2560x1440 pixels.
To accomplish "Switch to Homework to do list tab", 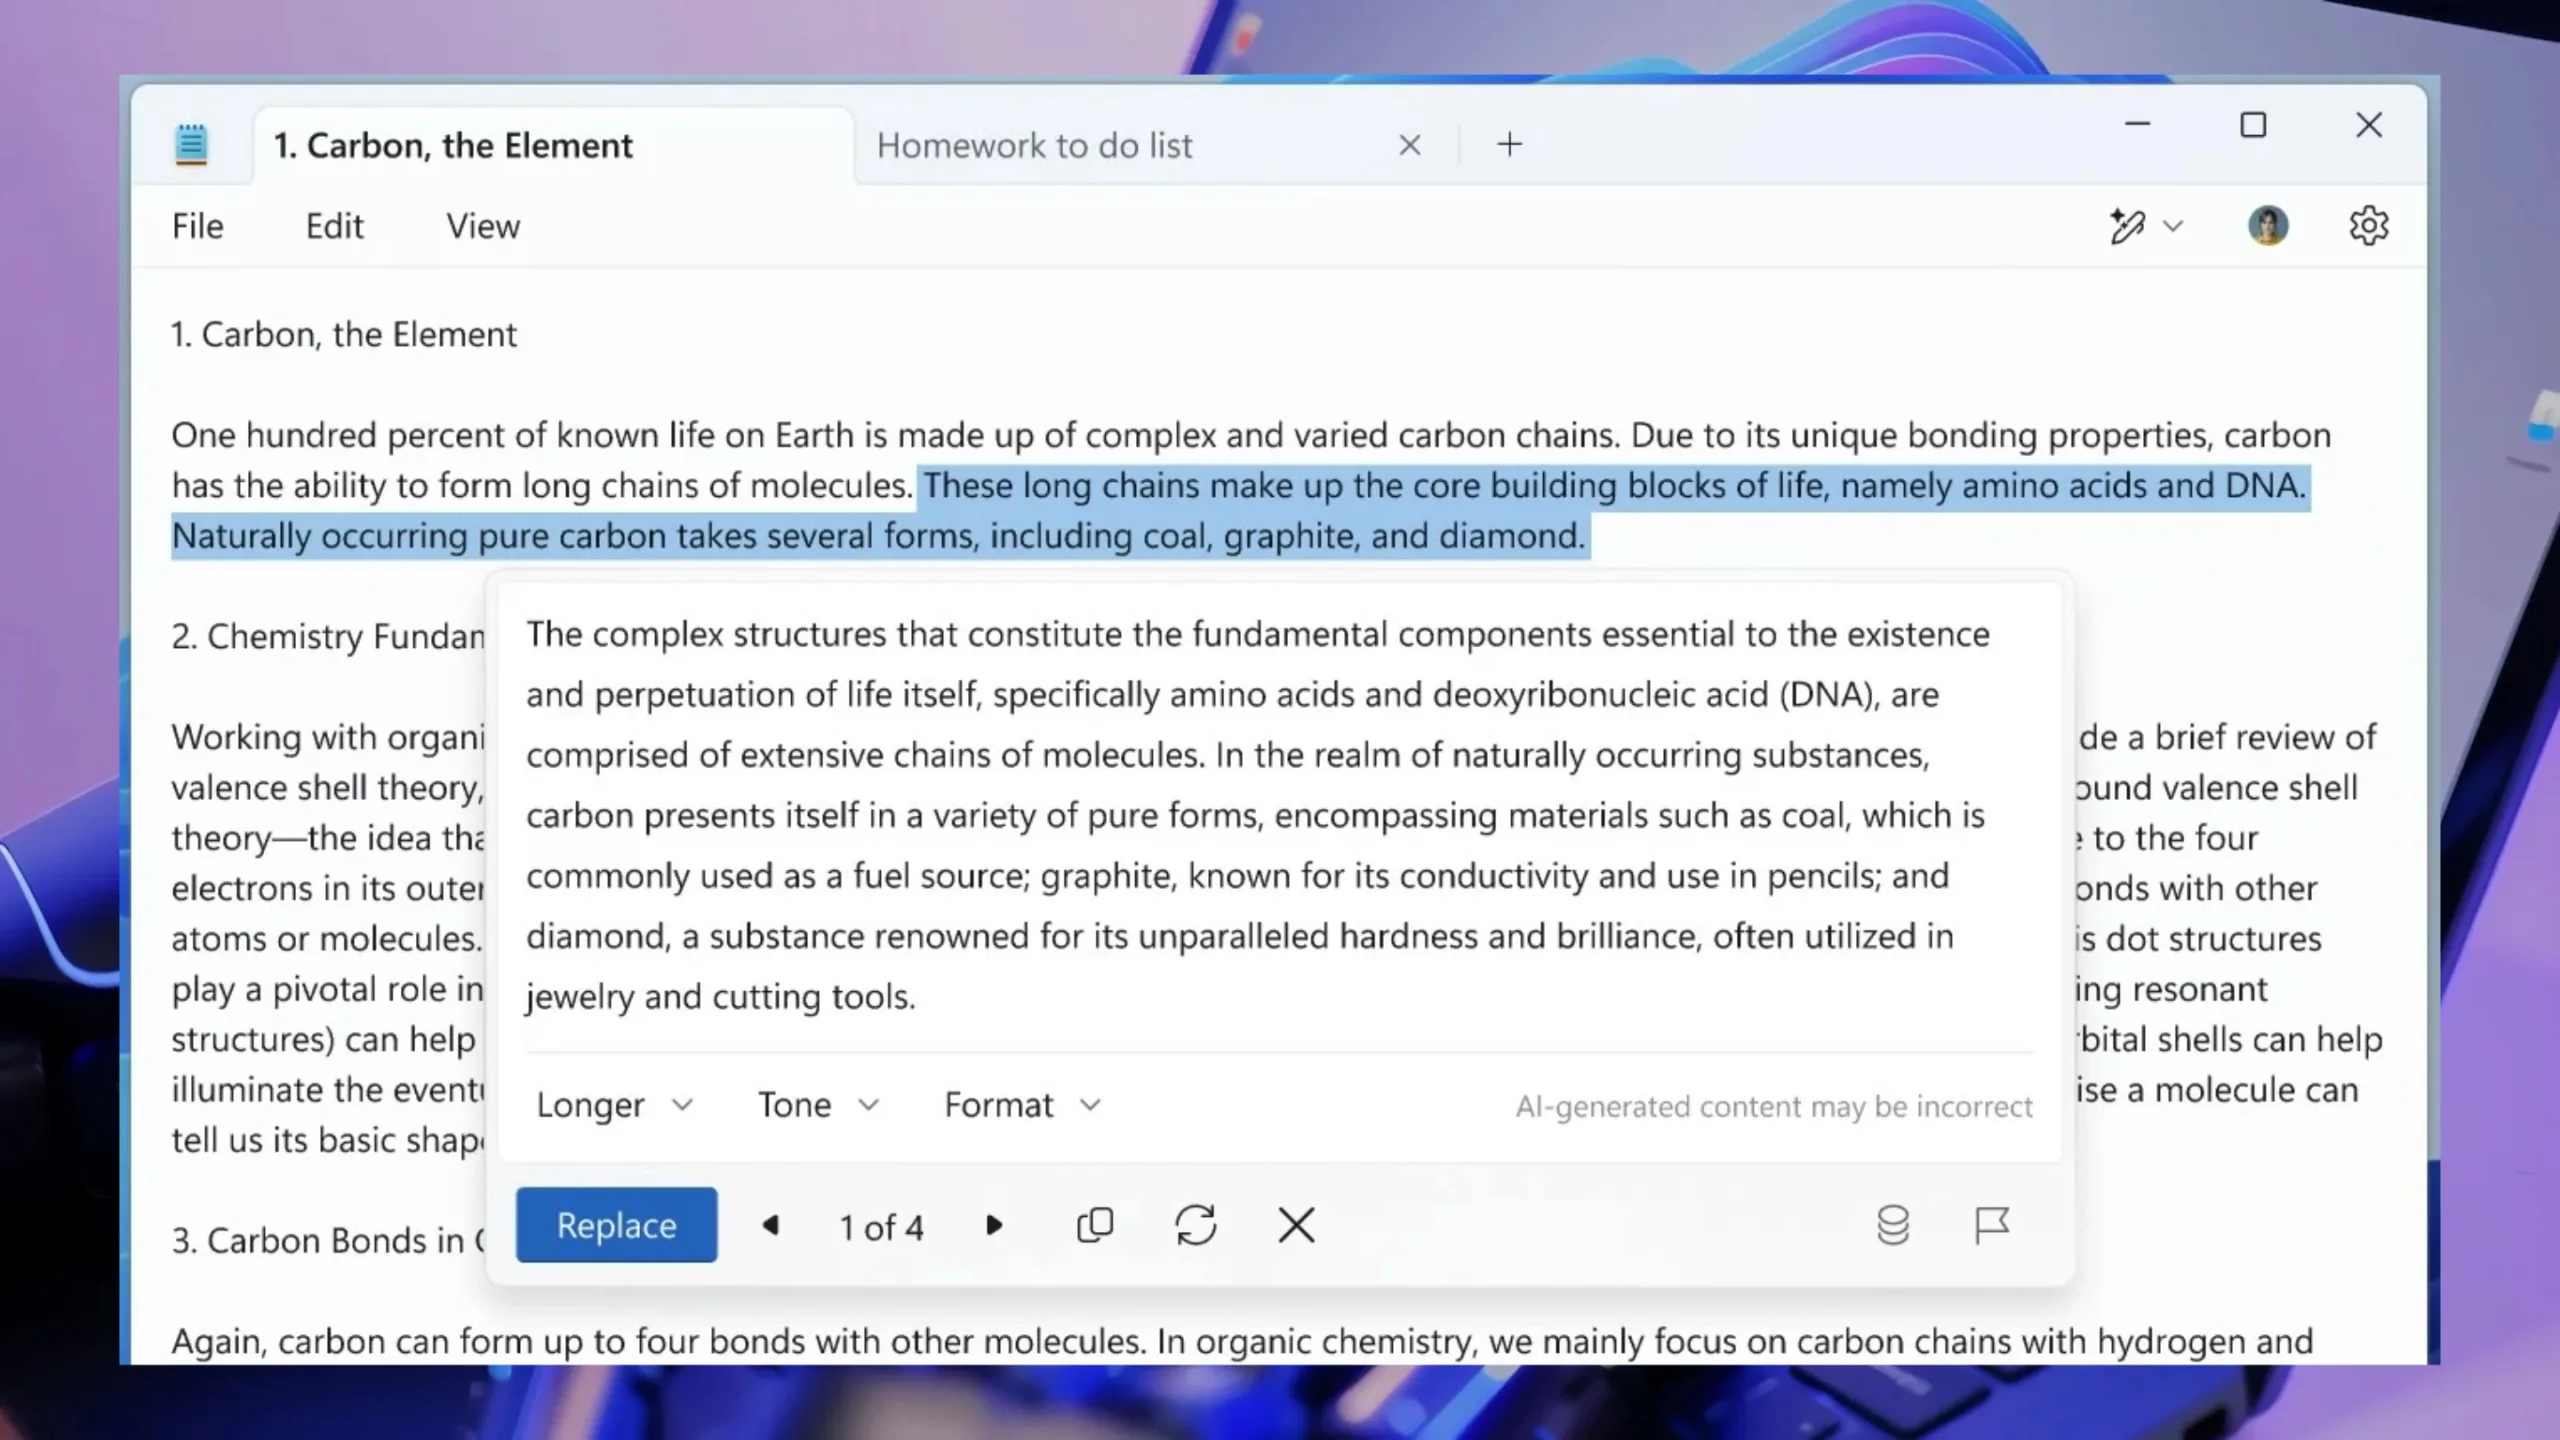I will (x=1034, y=146).
